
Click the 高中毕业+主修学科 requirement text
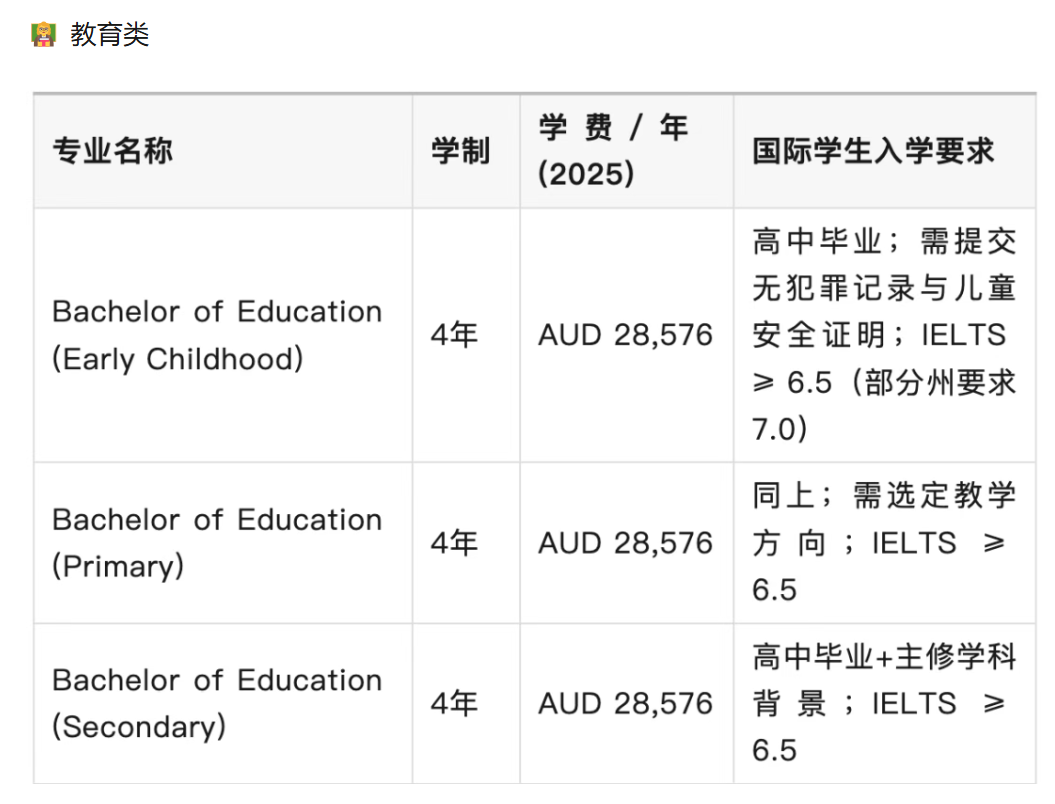pos(883,657)
